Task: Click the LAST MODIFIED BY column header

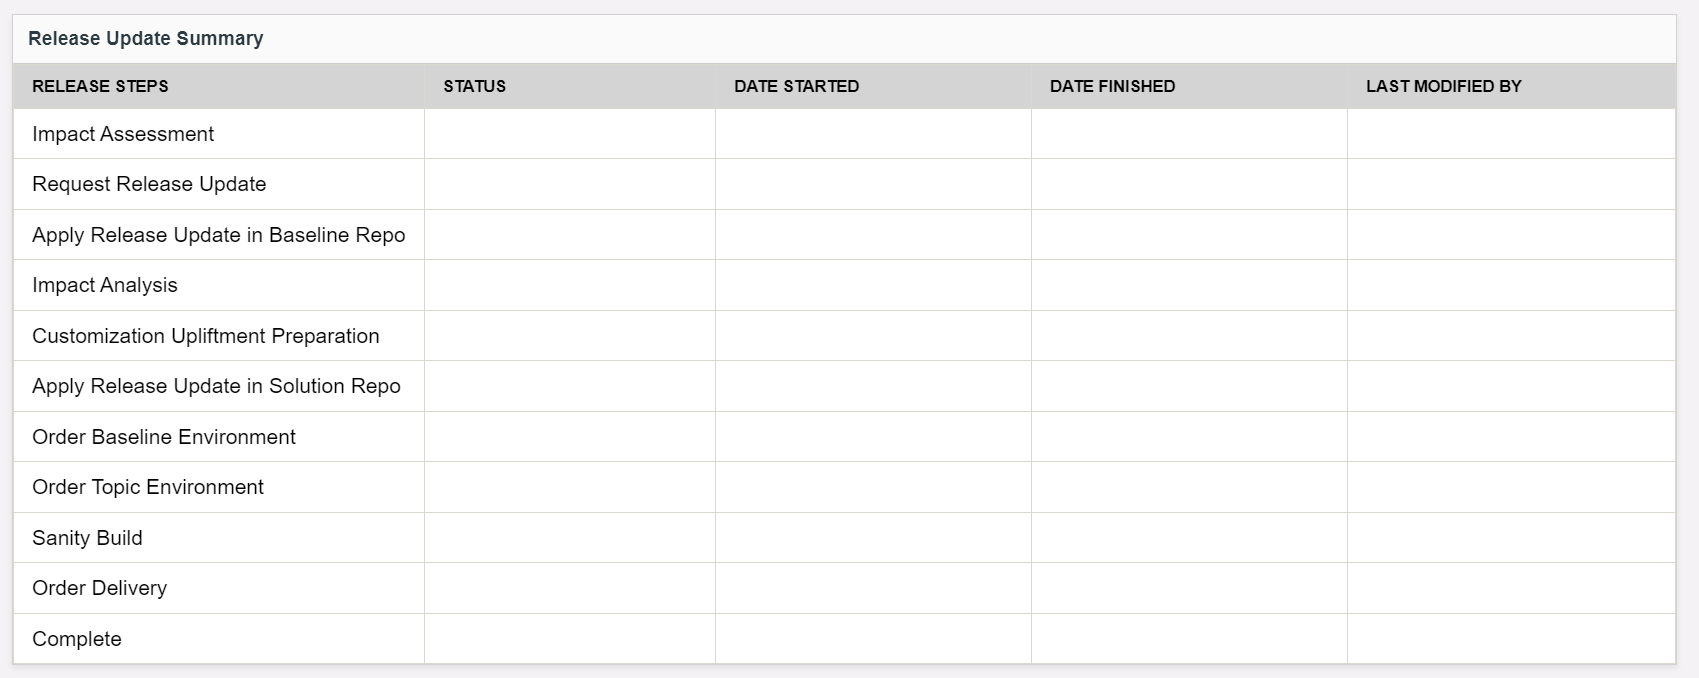Action: (x=1443, y=86)
